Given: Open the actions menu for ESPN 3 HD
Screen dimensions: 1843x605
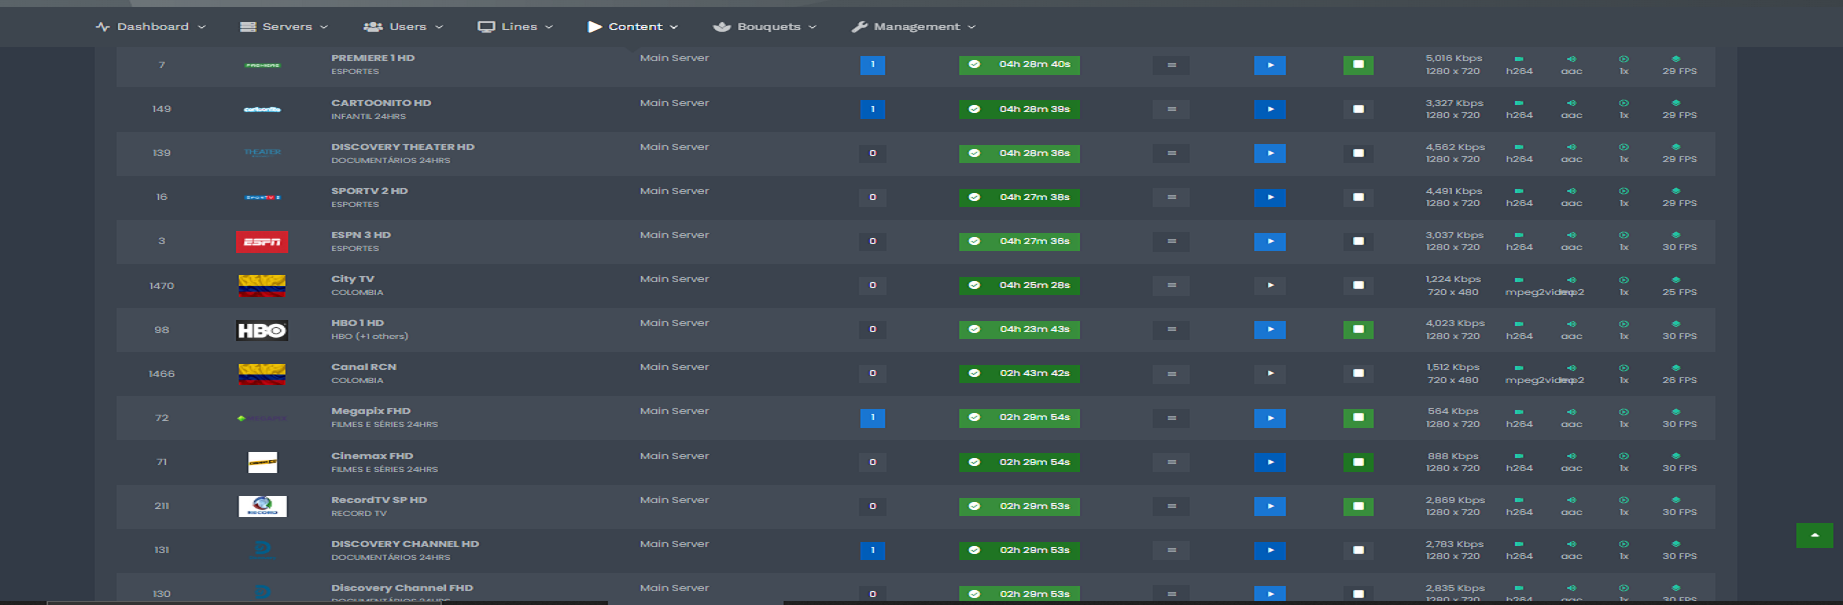Looking at the screenshot, I should tap(1171, 241).
